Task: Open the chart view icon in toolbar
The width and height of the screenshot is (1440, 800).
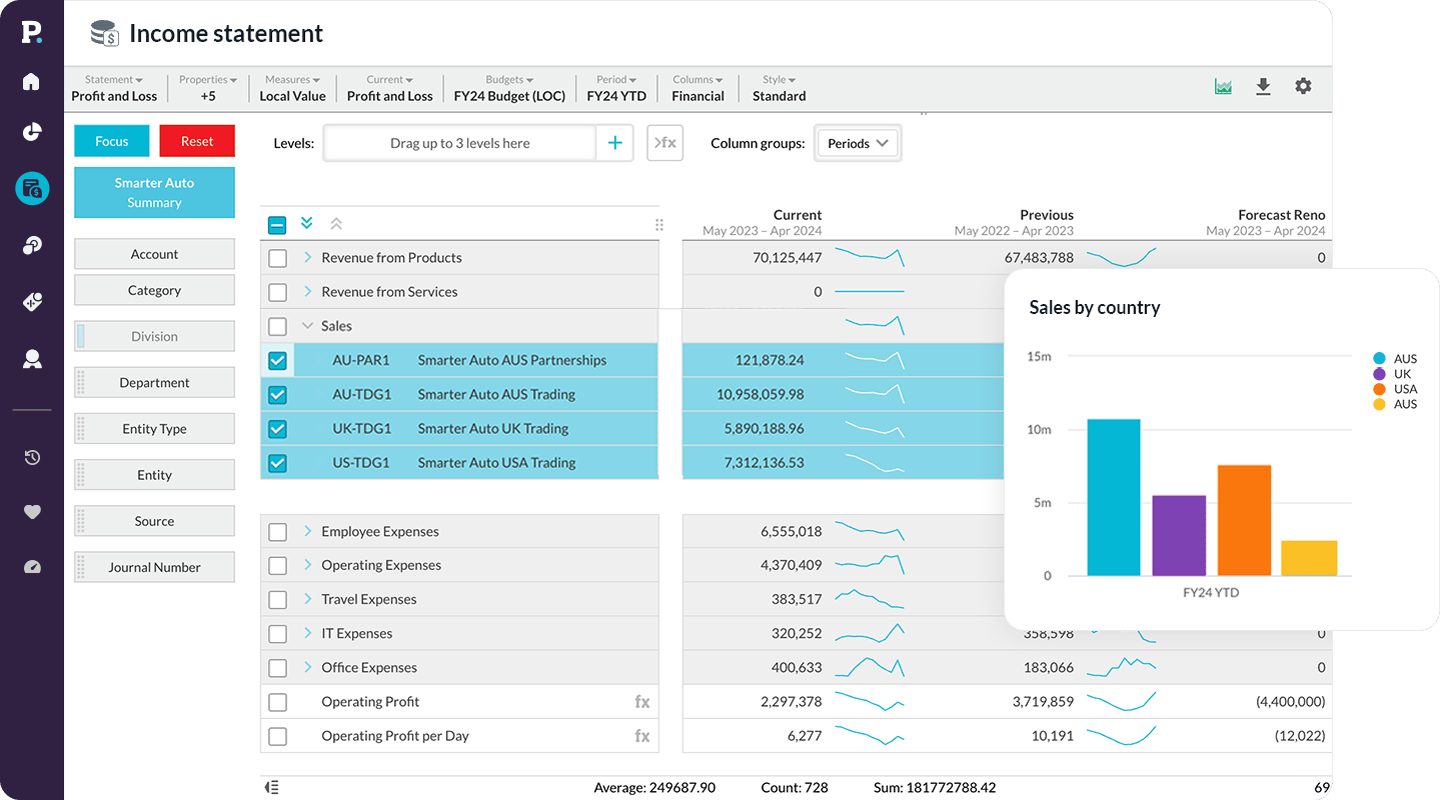Action: [1223, 87]
